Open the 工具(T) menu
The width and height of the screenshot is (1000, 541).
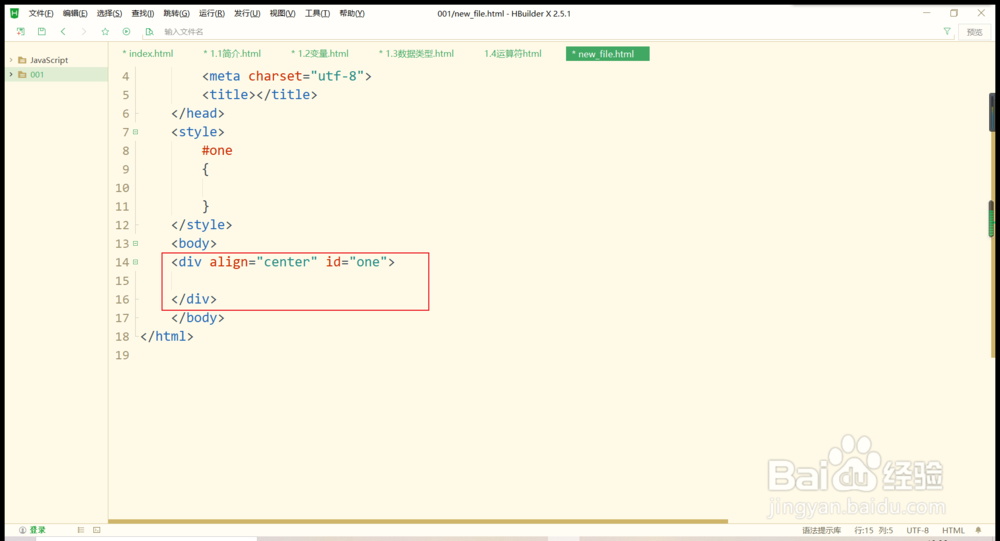(x=317, y=13)
